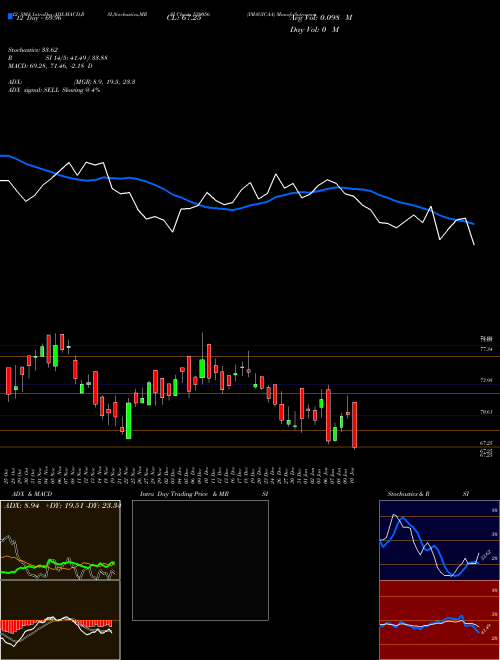Click the rotated 33.62 label in Stochastics panel
Screen dimensions: 500x660
pyautogui.click(x=485, y=555)
